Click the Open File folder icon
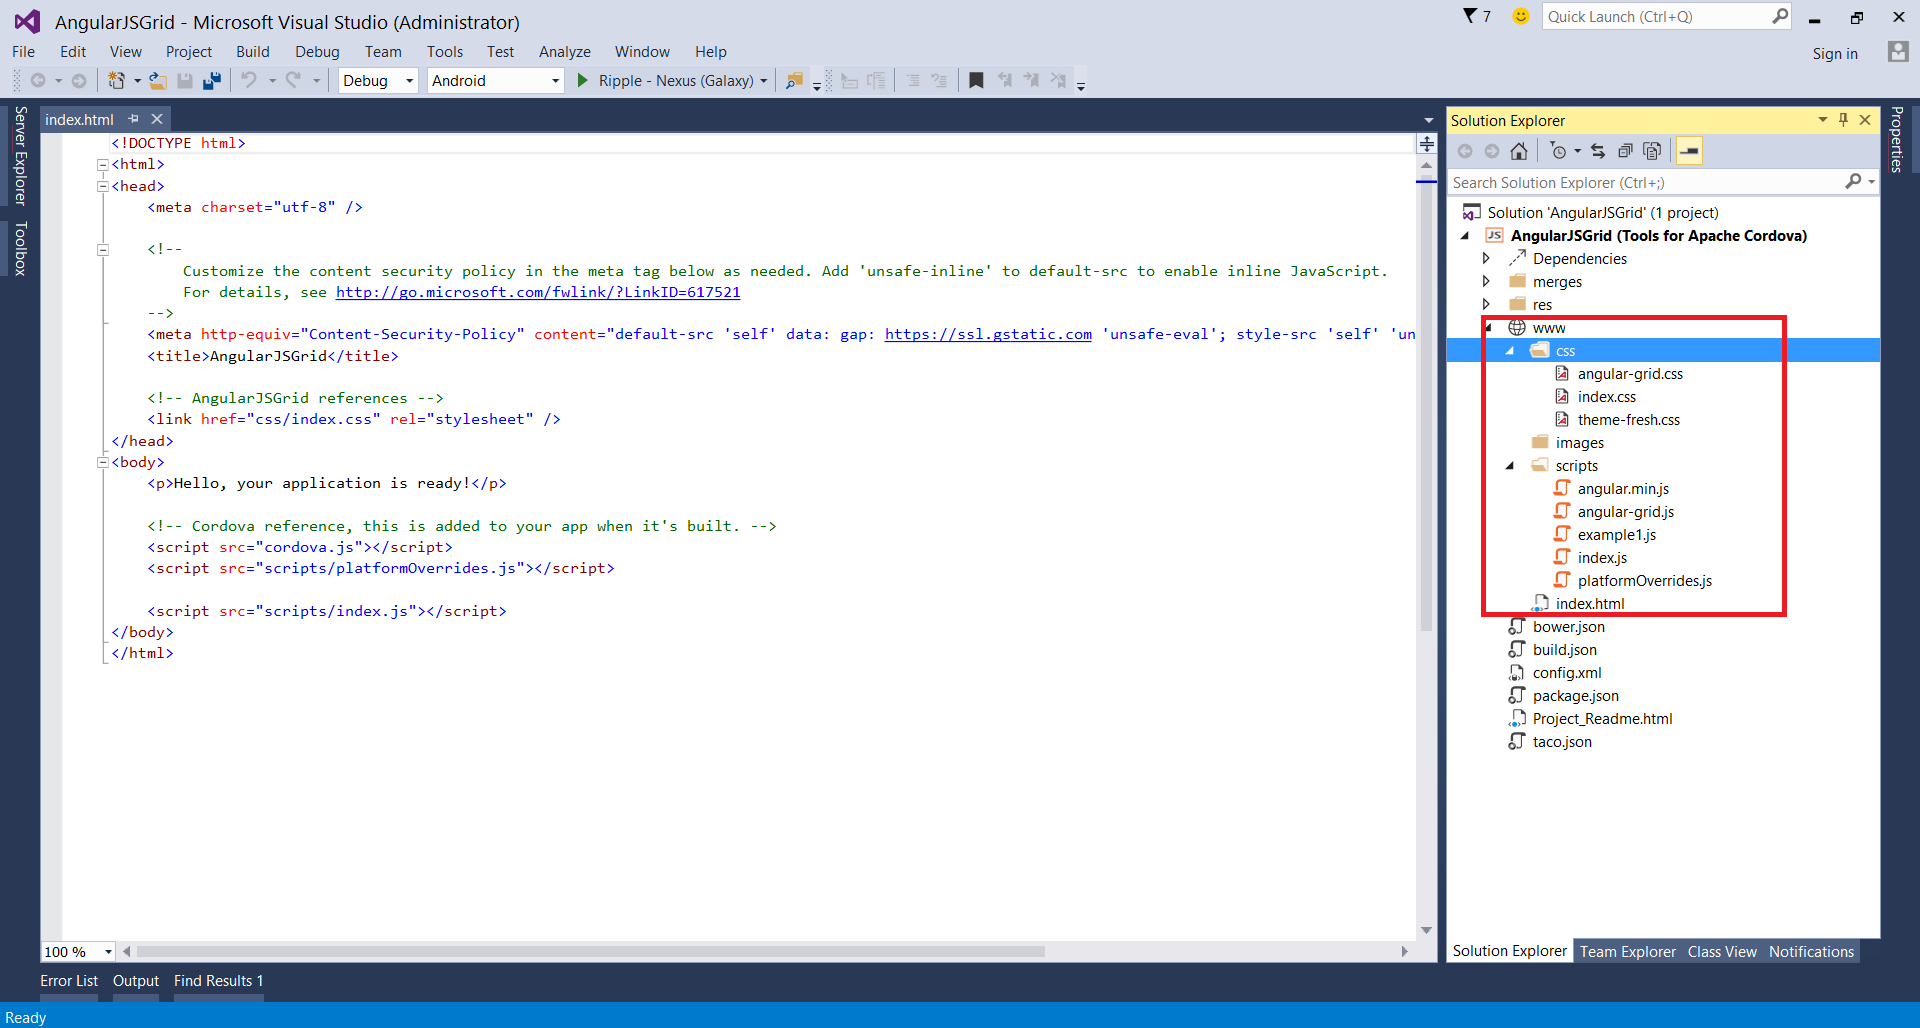The image size is (1920, 1028). [158, 81]
